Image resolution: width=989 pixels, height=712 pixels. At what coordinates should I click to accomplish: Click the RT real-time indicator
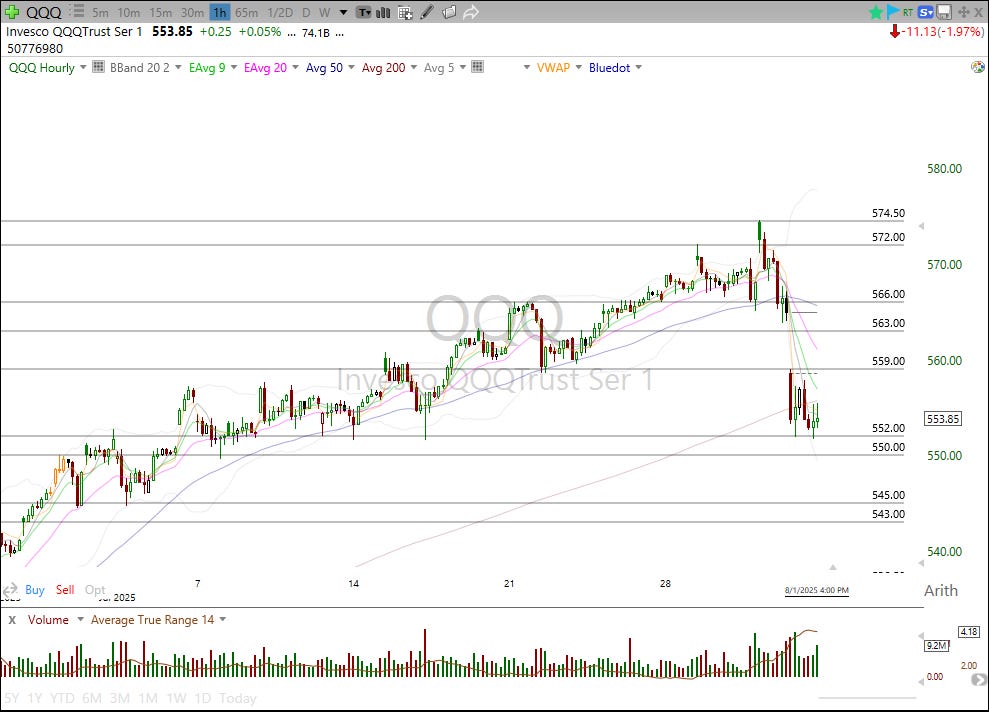tap(908, 12)
